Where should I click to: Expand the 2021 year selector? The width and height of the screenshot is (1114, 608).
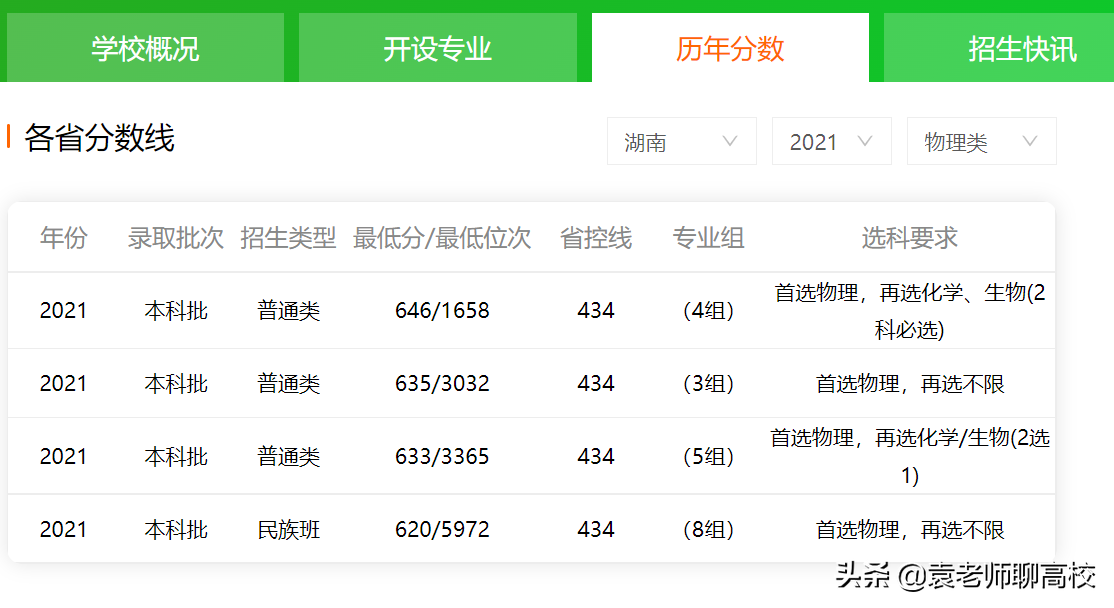coord(831,140)
